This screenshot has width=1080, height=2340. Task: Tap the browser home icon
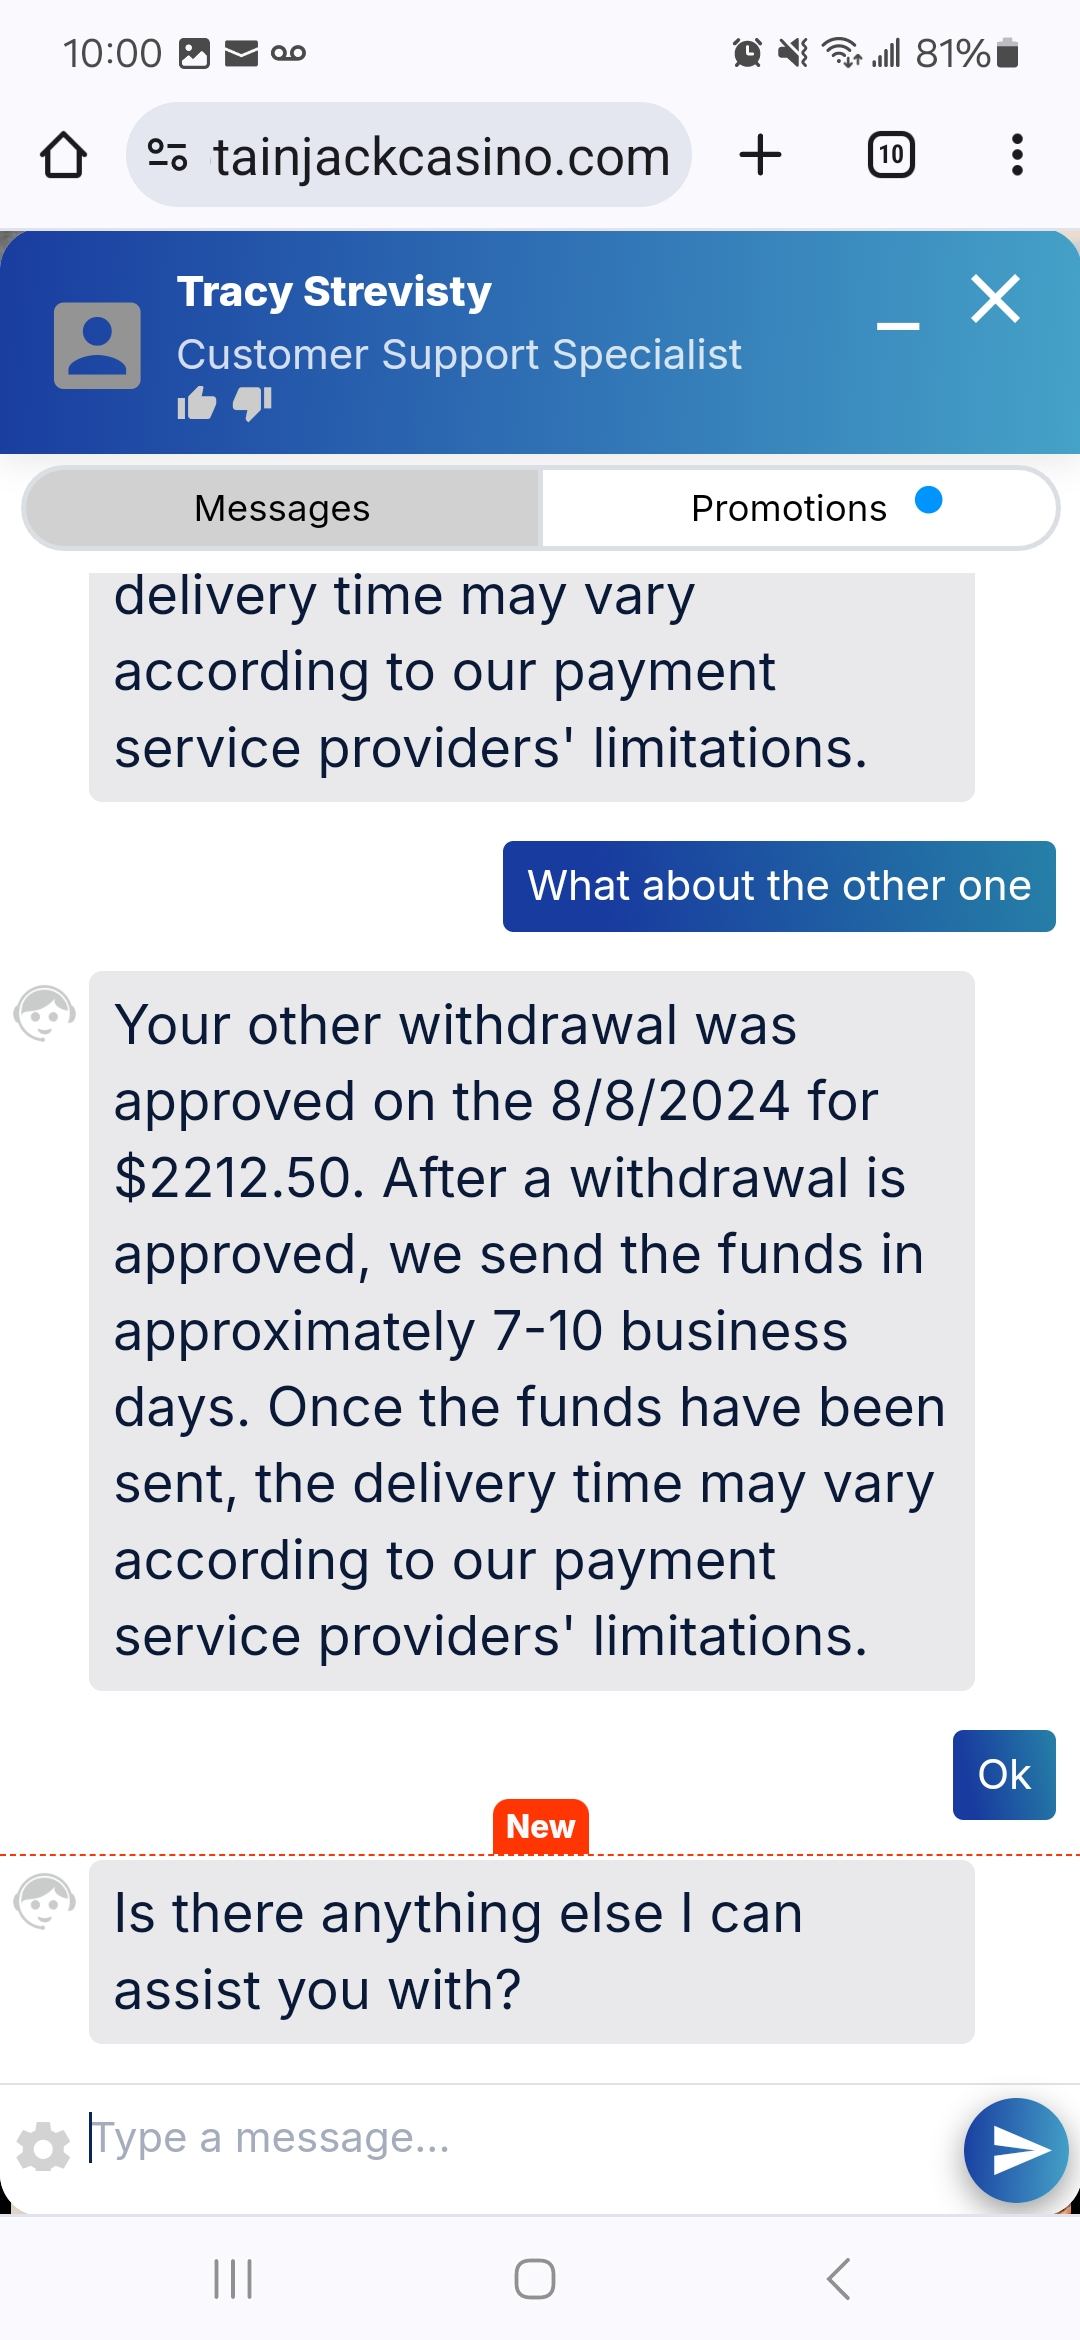coord(63,156)
